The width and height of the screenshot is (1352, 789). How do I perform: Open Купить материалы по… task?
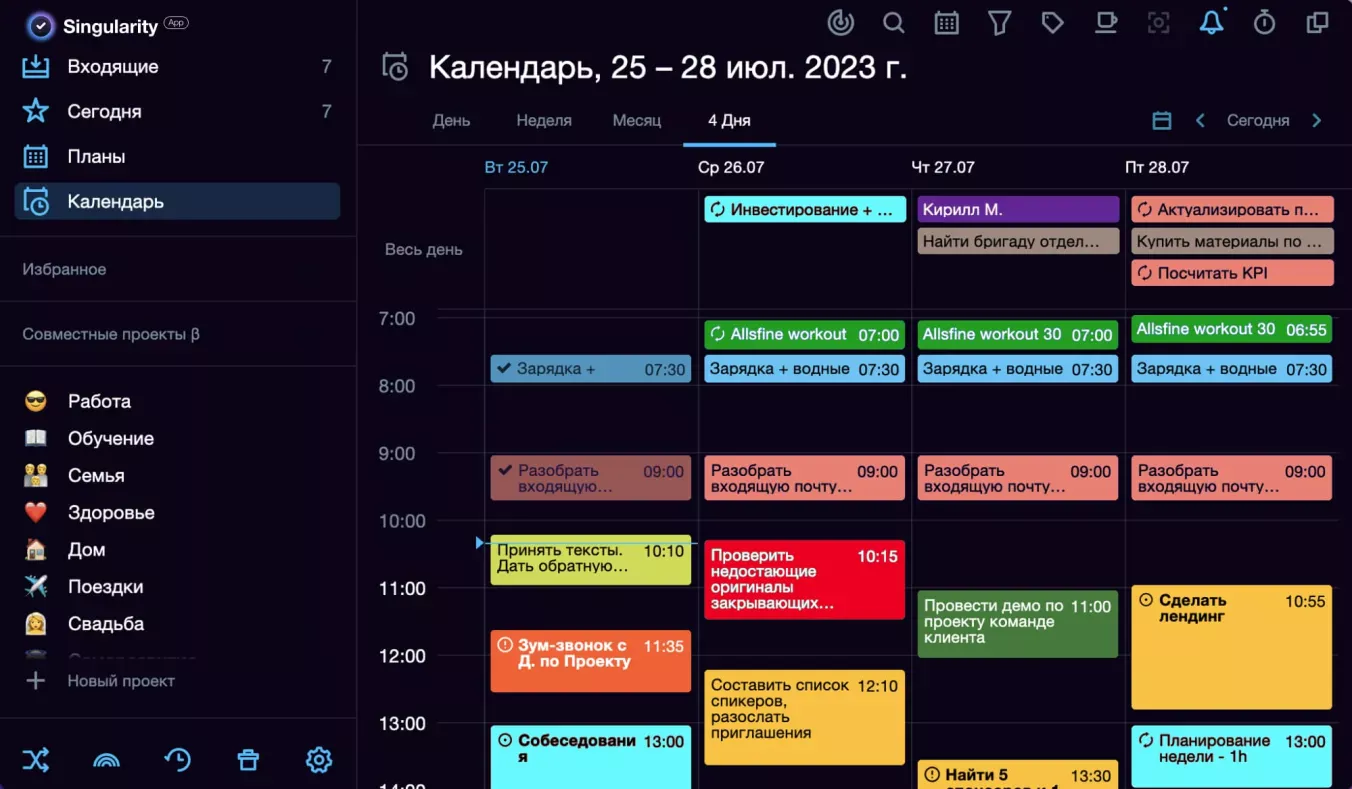point(1232,241)
